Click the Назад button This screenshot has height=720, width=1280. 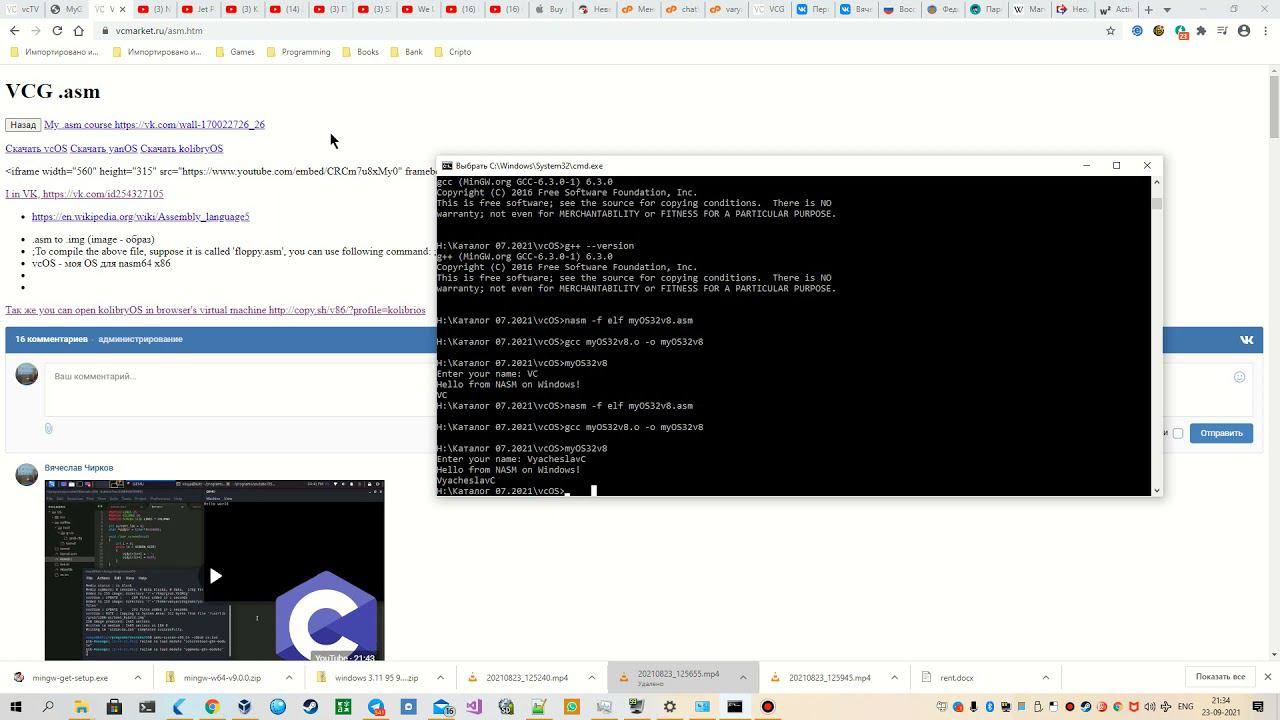click(23, 125)
